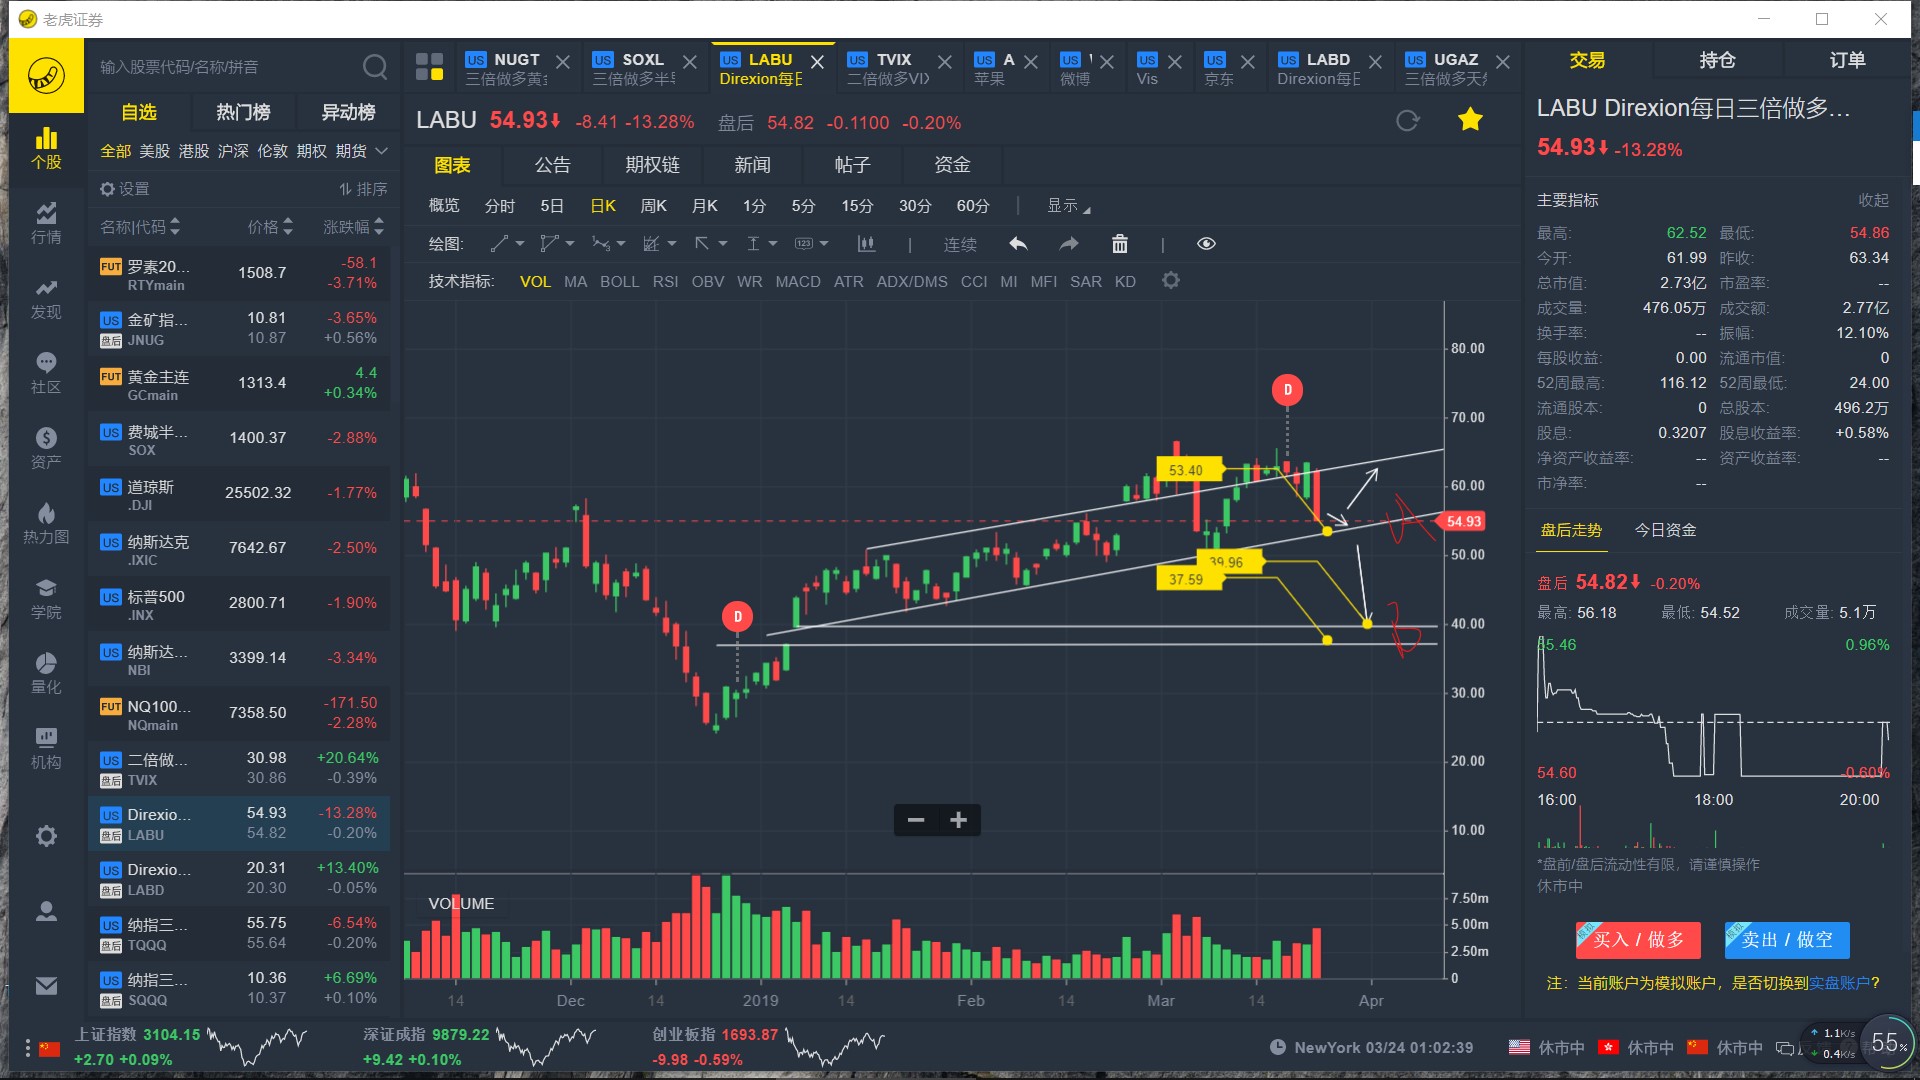
Task: Click the red 买入/做多 button
Action: [1637, 940]
